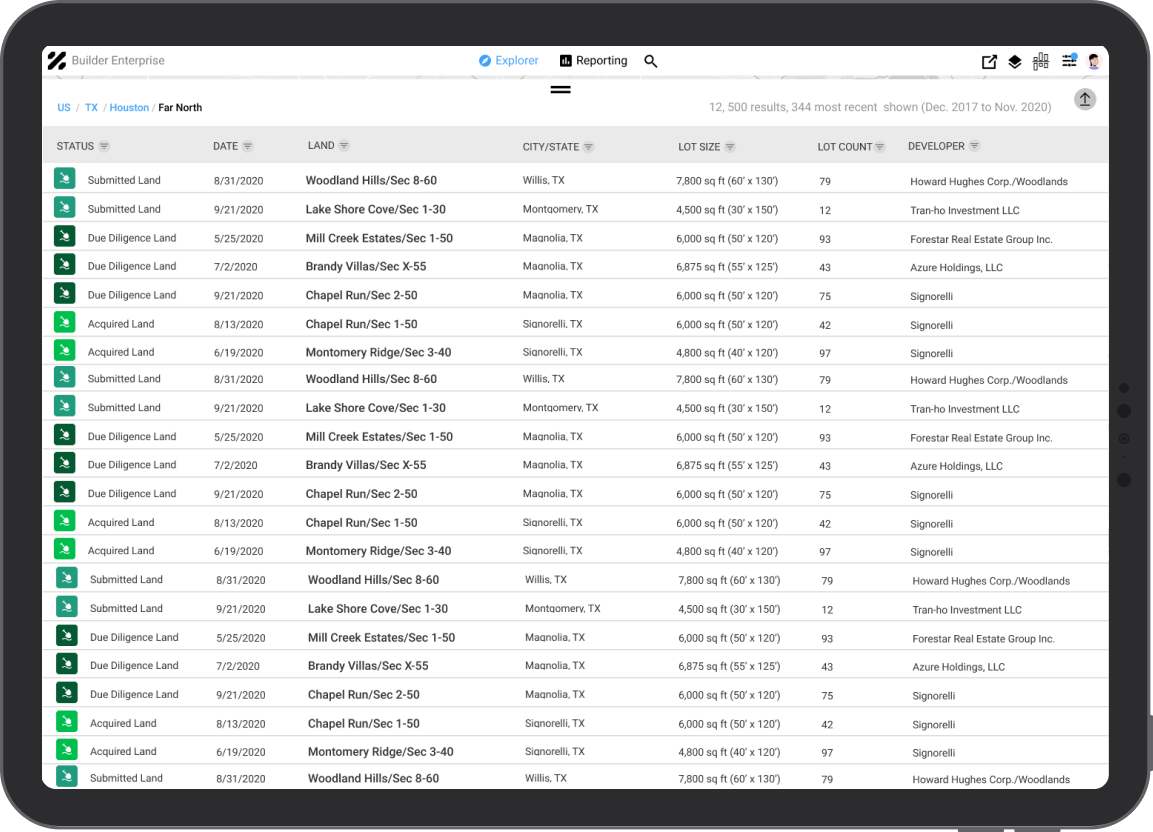Click the Far North breadcrumb
This screenshot has height=832, width=1153.
tap(180, 107)
